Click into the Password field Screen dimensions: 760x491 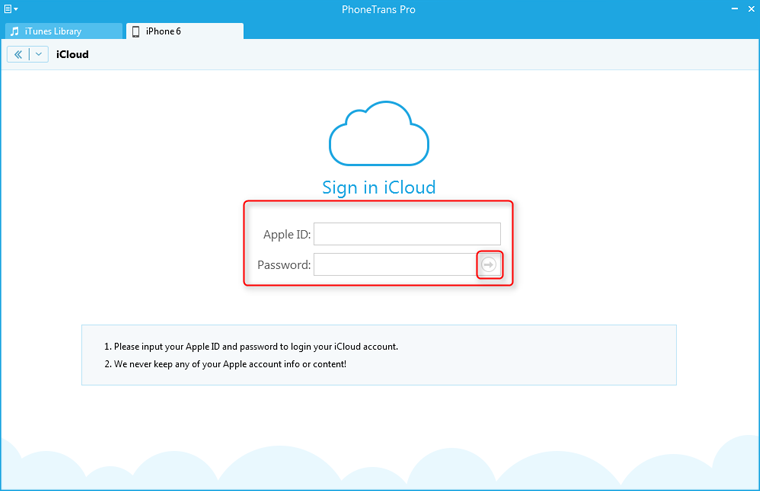coord(394,264)
